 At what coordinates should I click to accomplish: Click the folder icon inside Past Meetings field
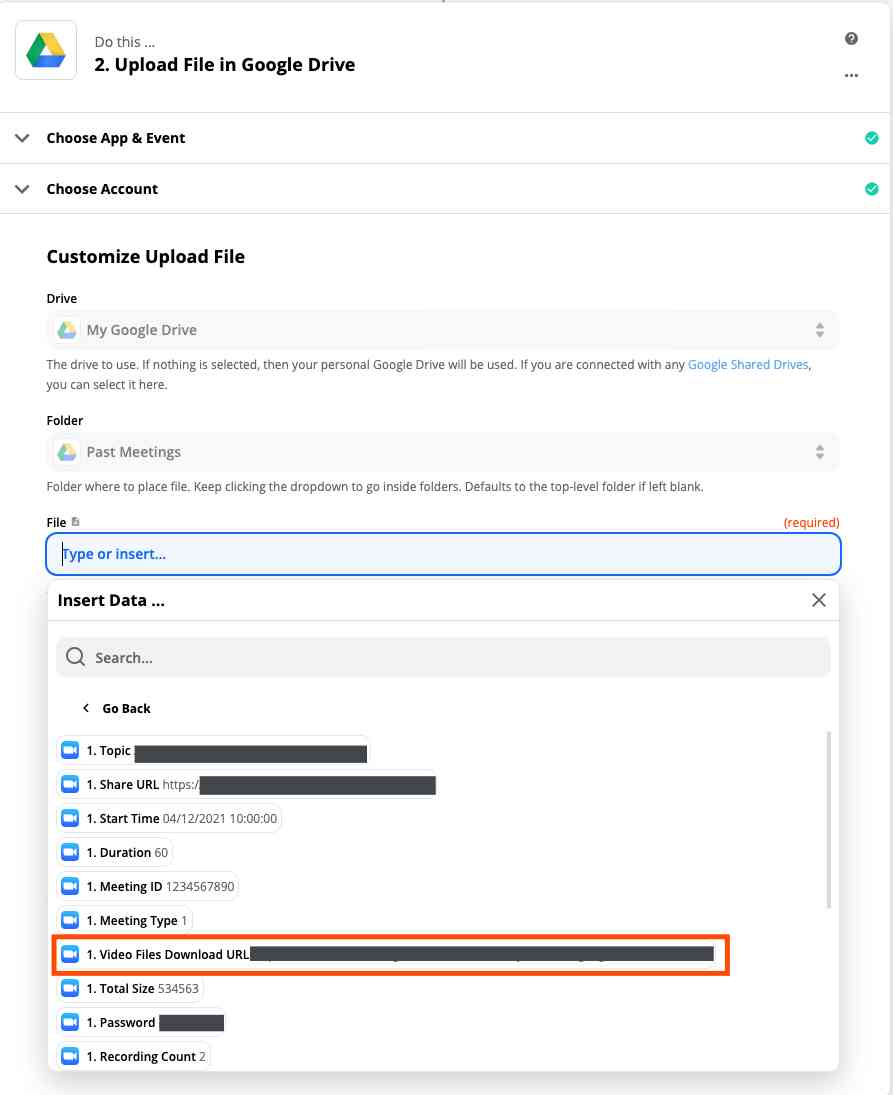click(66, 451)
